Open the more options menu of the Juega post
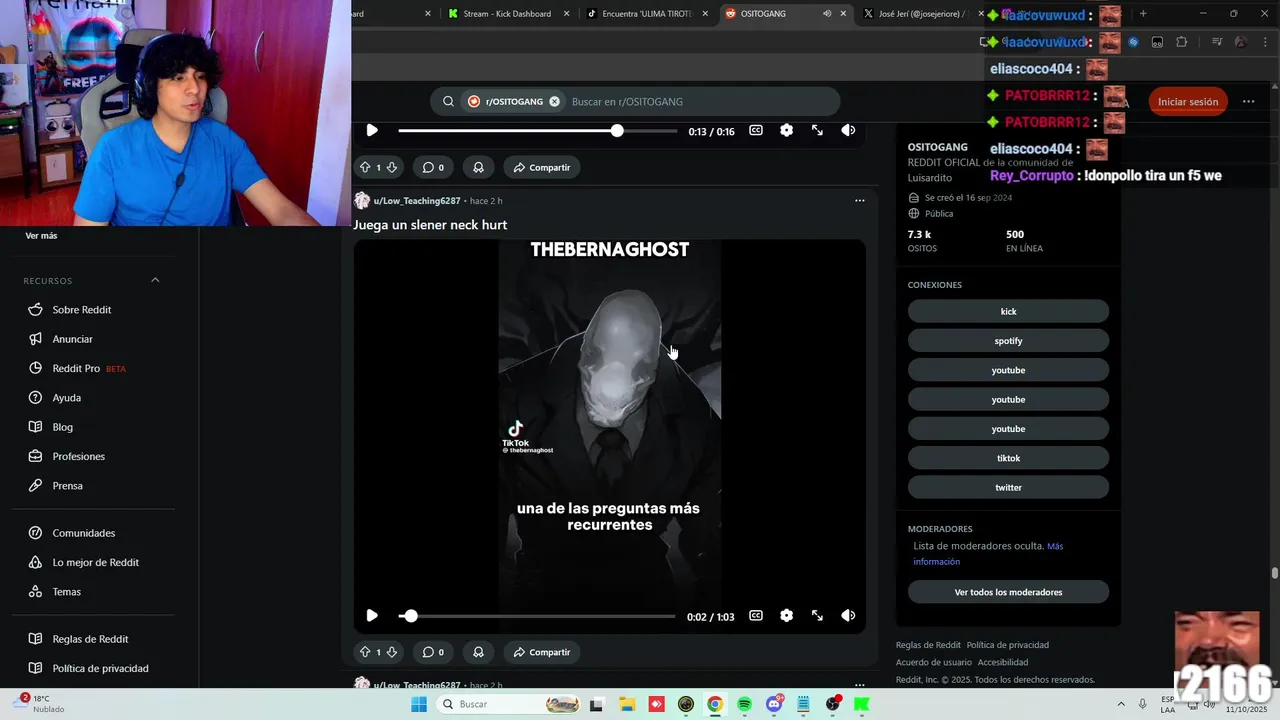This screenshot has width=1280, height=720. (x=859, y=201)
